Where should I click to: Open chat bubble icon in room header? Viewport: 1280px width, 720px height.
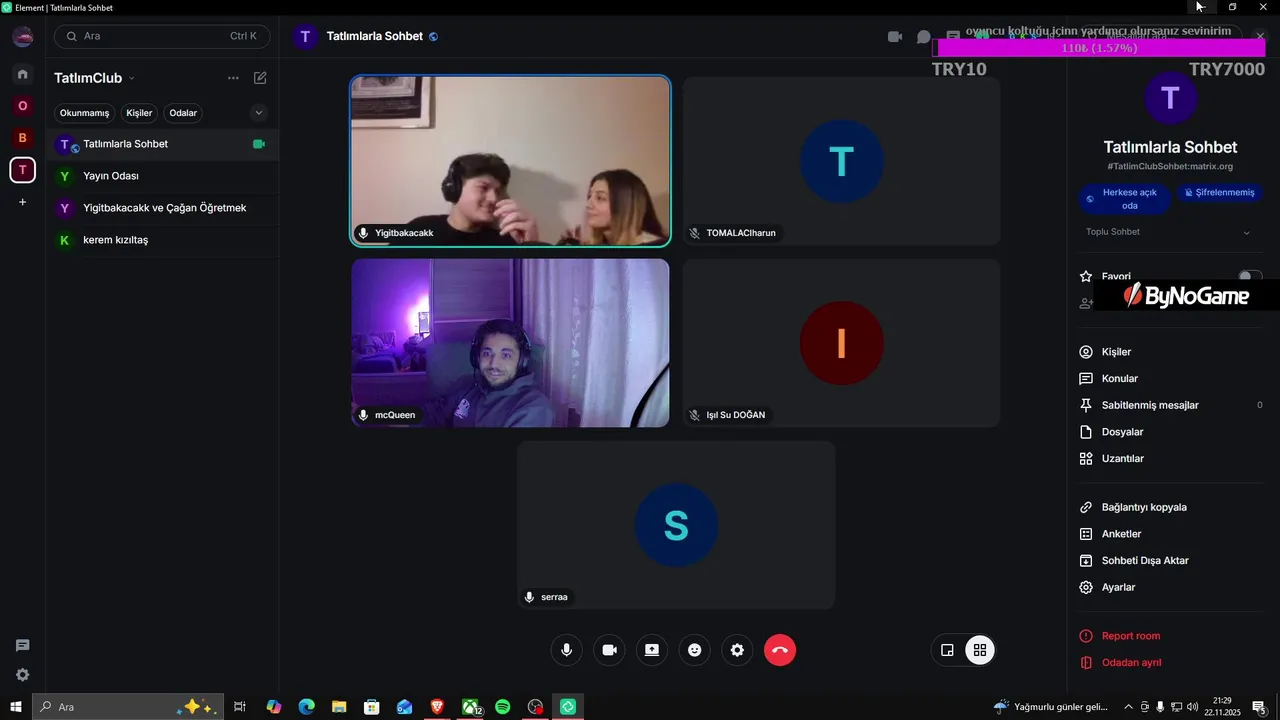[923, 37]
